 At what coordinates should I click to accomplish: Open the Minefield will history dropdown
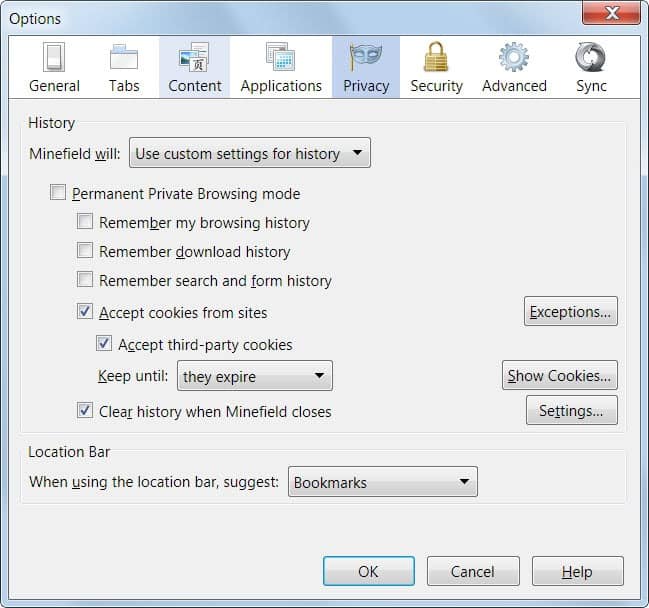point(250,153)
